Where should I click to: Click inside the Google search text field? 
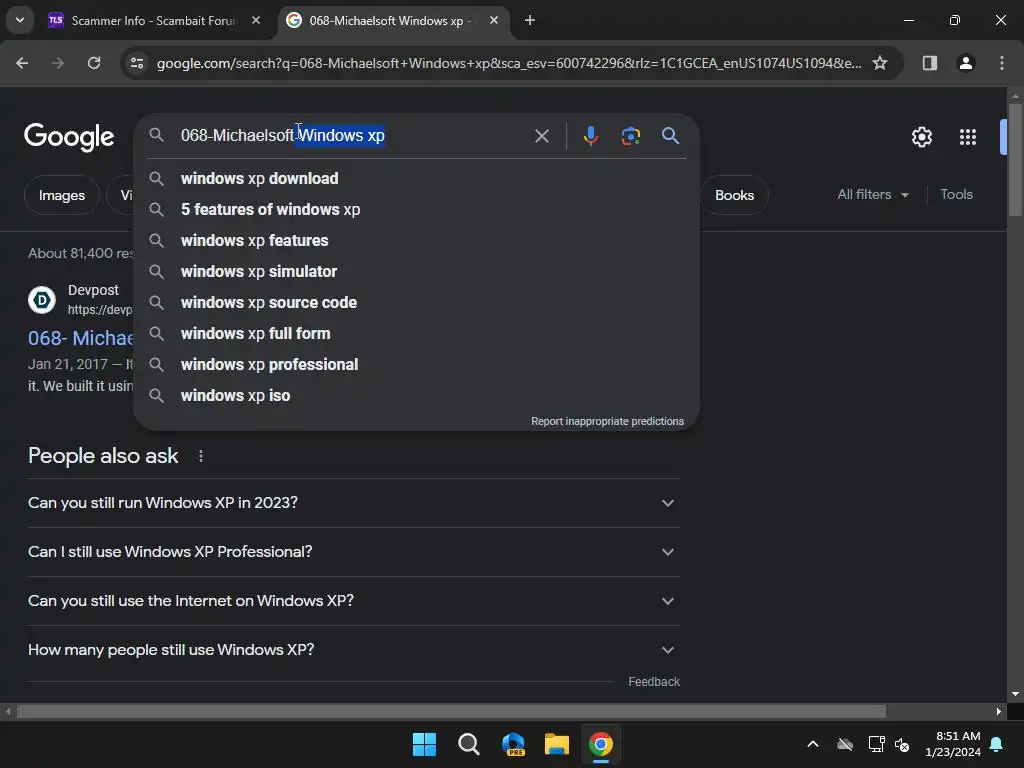coord(353,135)
